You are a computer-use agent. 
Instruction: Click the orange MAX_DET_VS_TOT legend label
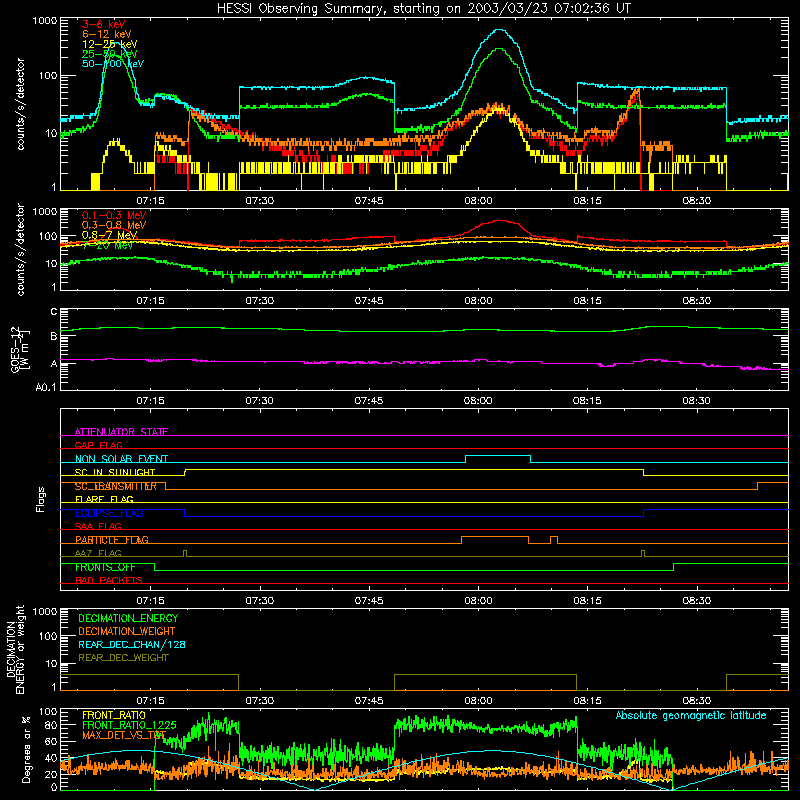click(x=124, y=735)
